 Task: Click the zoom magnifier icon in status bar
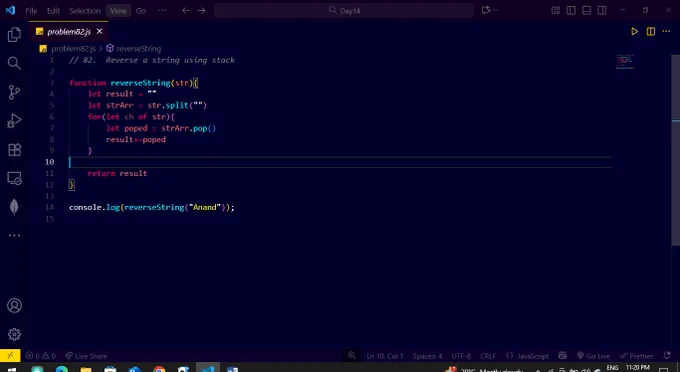(352, 356)
